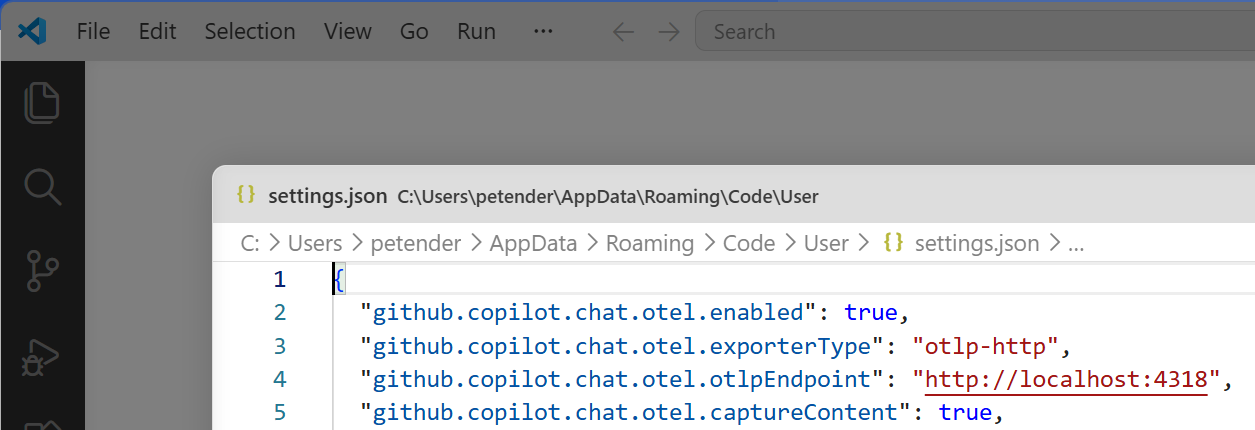Viewport: 1255px width, 430px height.
Task: Click the User breadcrumb segment
Action: click(826, 243)
